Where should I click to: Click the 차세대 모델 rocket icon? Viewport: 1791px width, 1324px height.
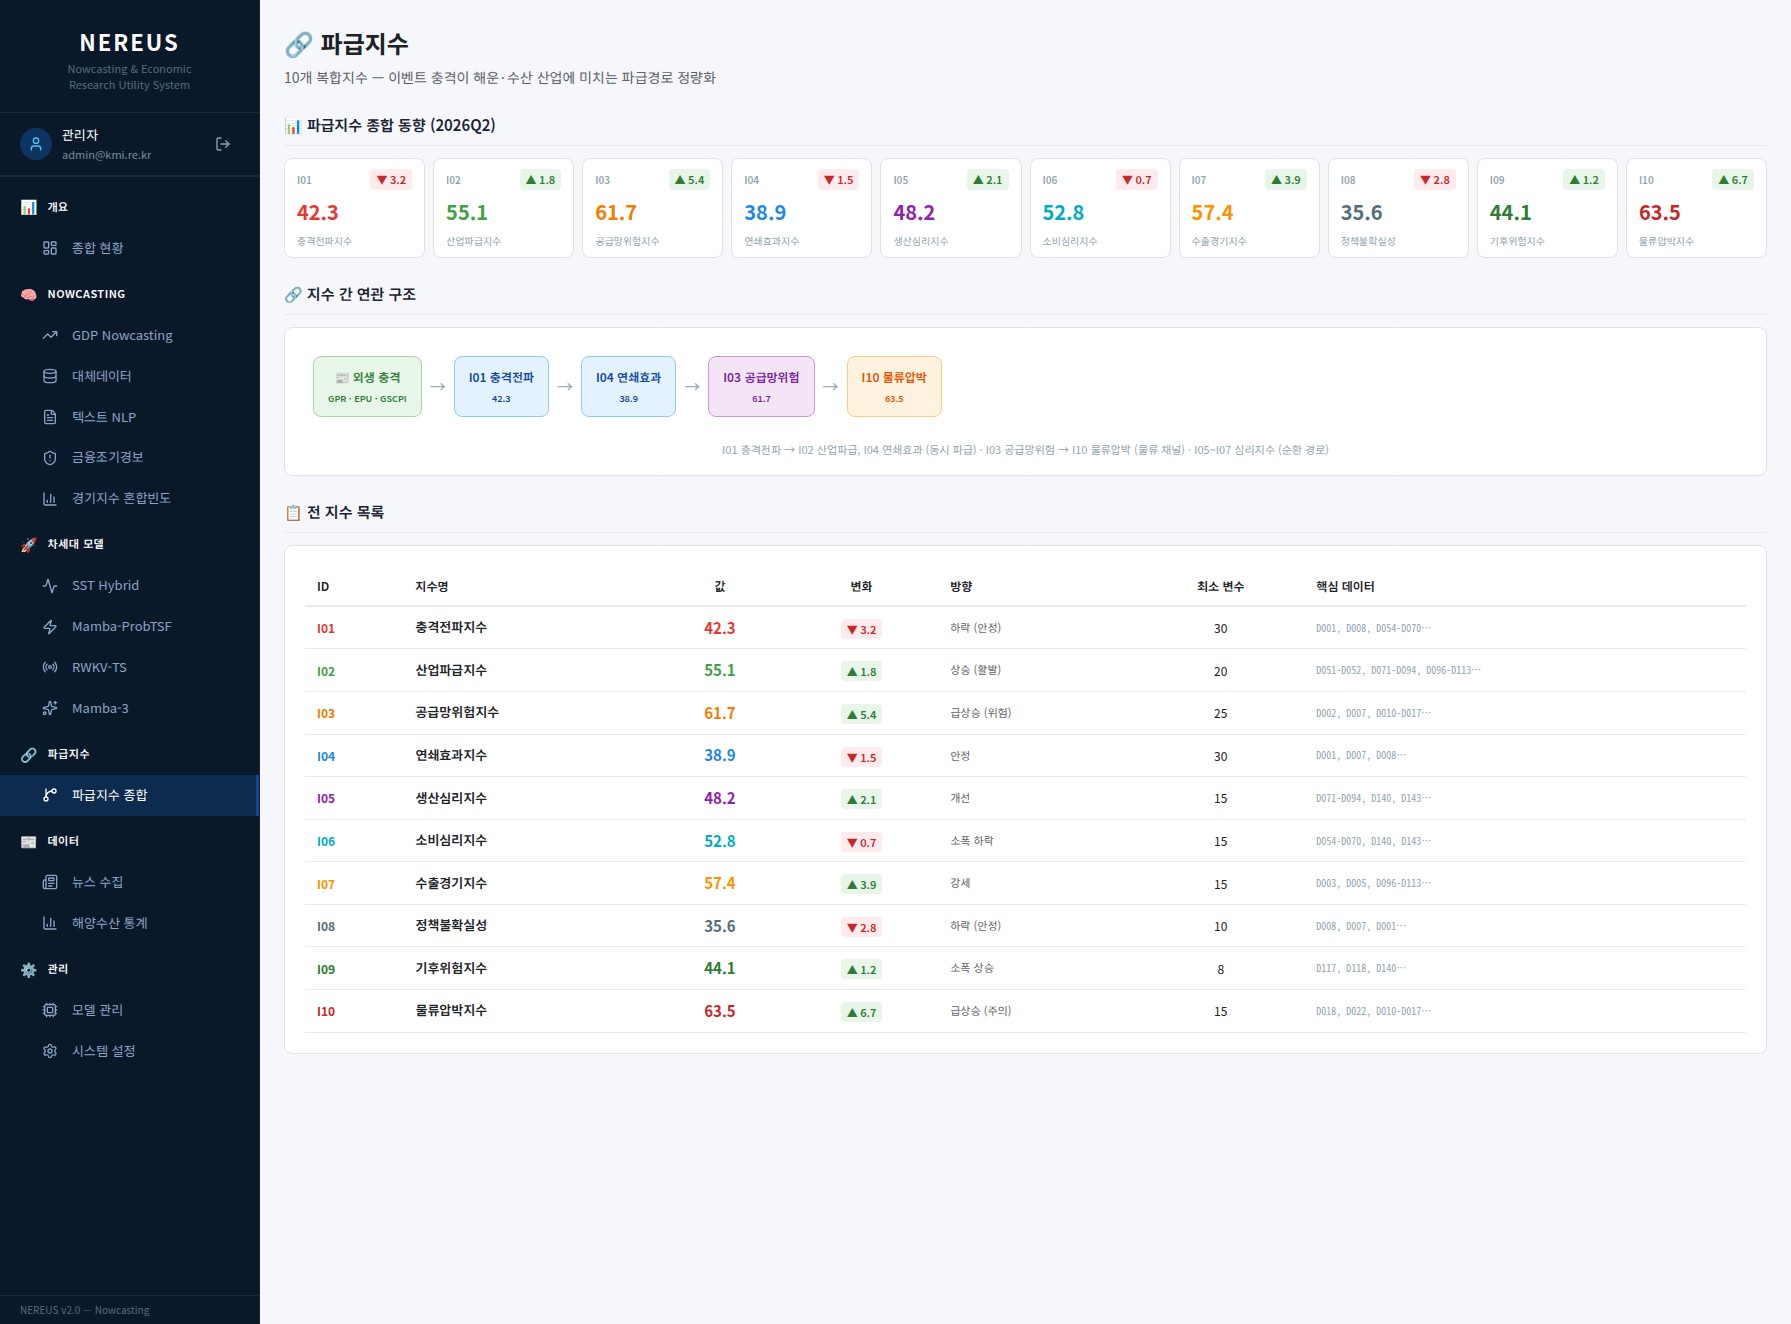coord(29,544)
